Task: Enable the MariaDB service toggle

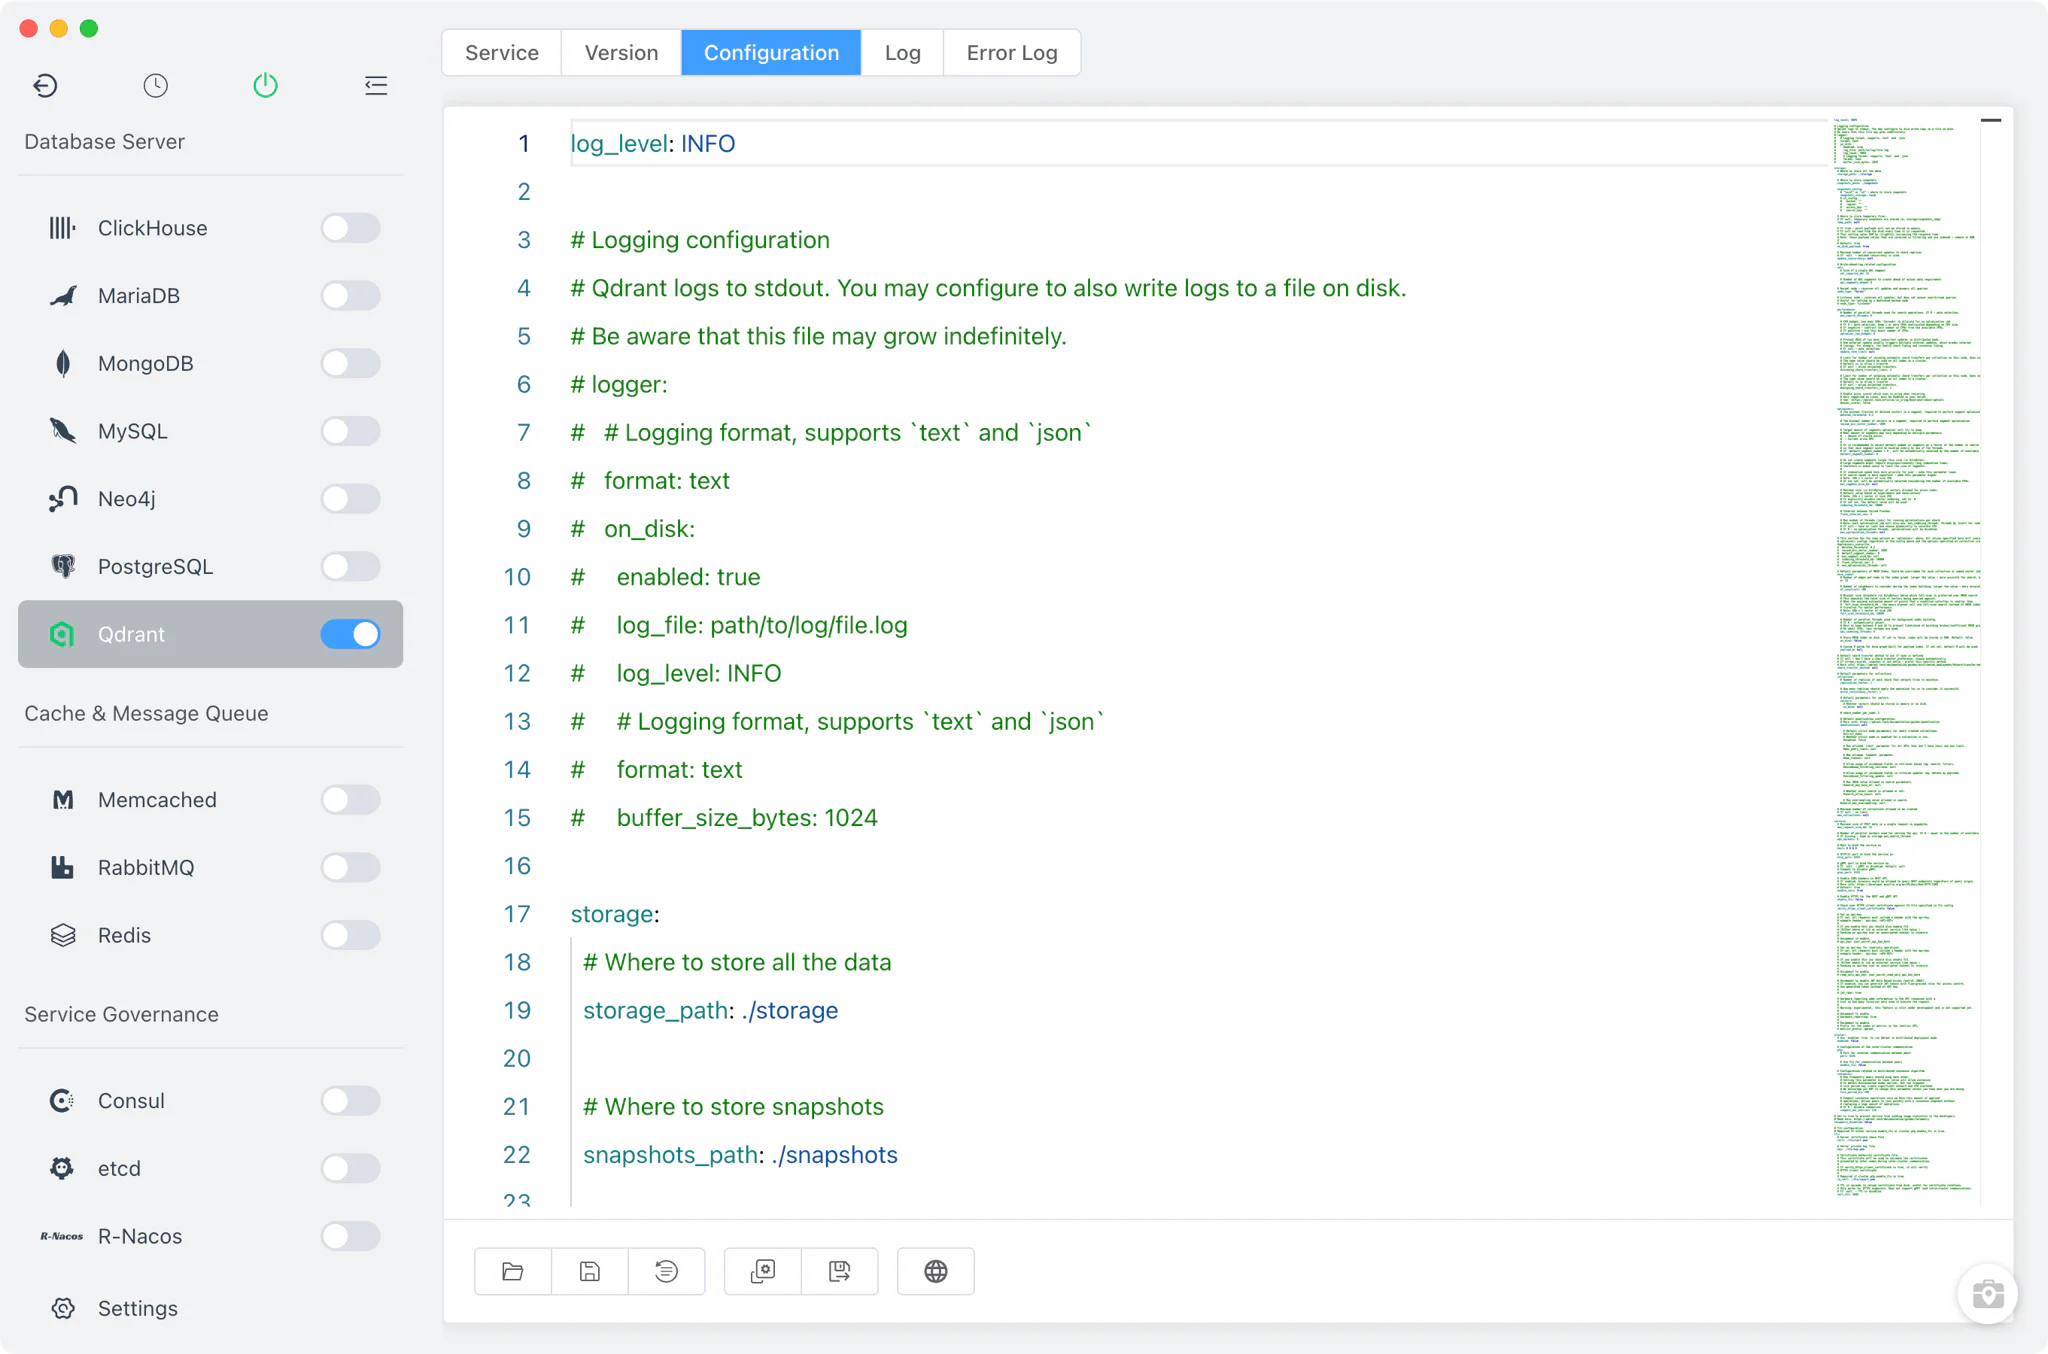Action: (350, 296)
